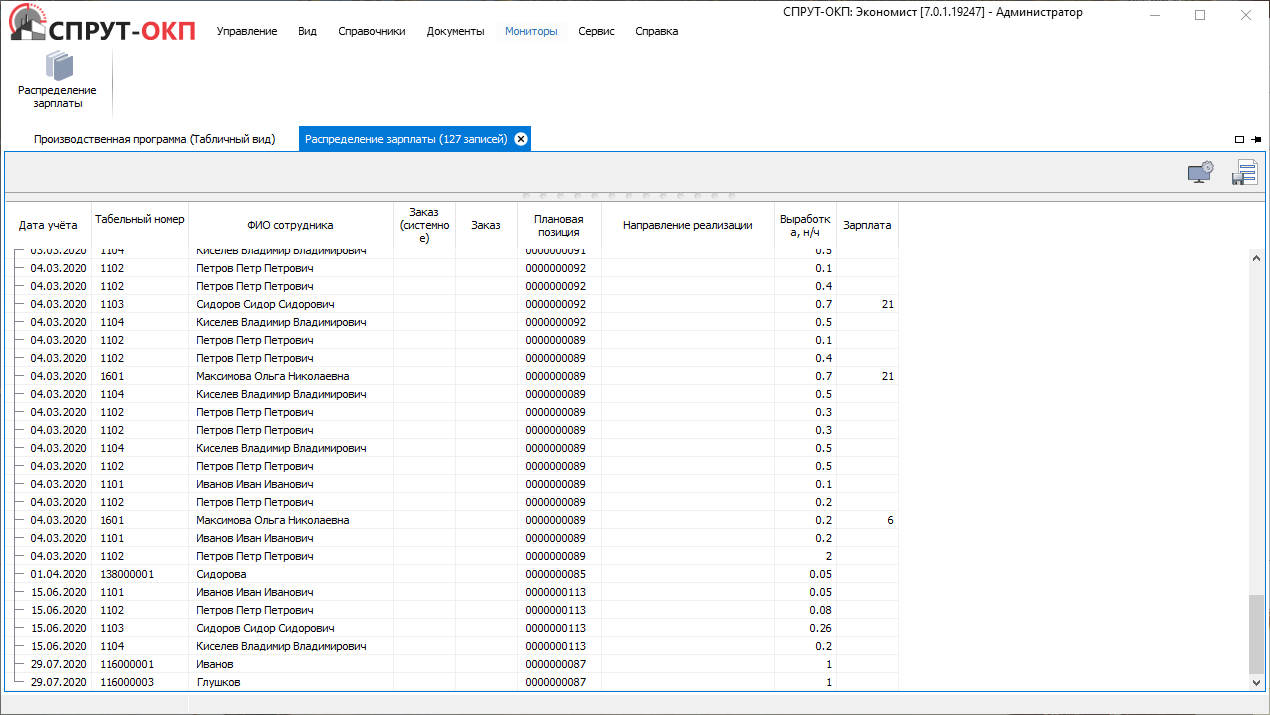
Task: Sort by ФИО сотрудника column header
Action: click(x=290, y=225)
